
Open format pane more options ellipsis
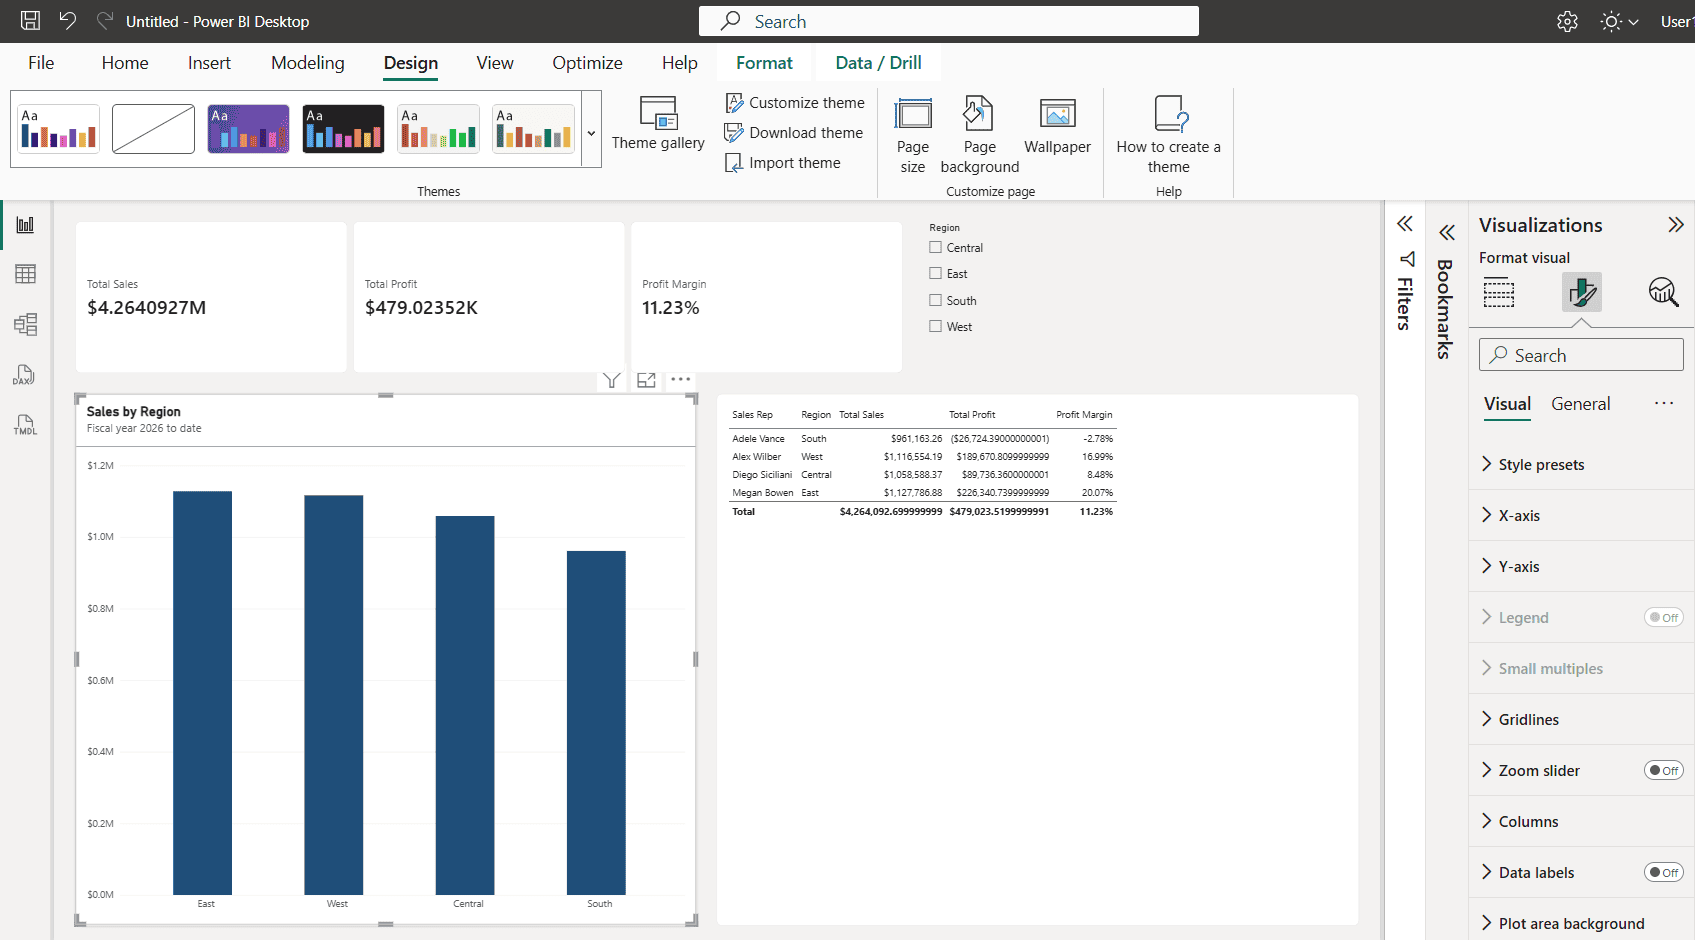1664,403
